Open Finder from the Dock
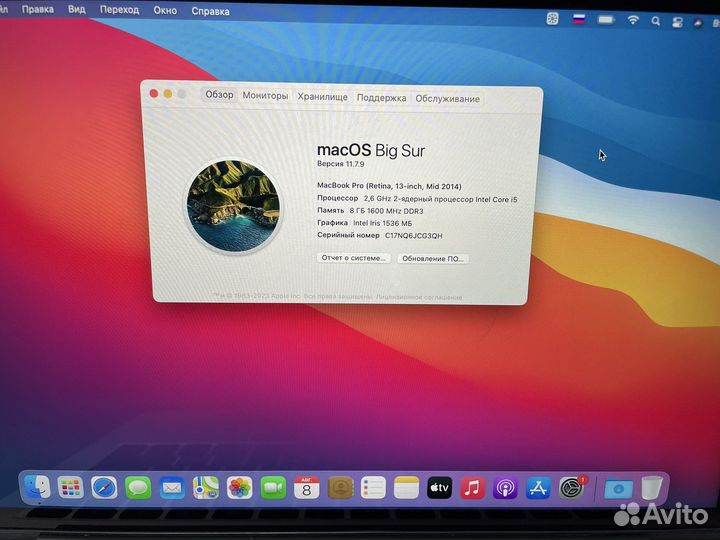The width and height of the screenshot is (720, 540). coord(37,487)
